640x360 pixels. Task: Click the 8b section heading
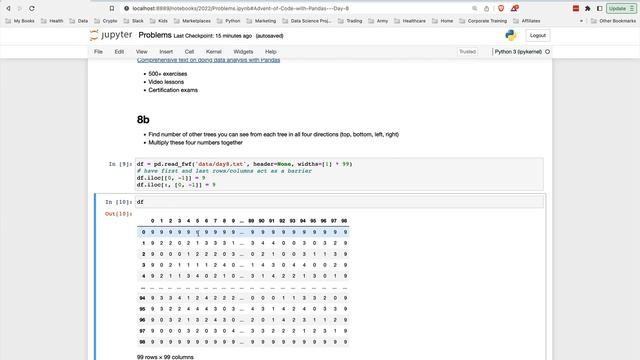click(x=143, y=120)
